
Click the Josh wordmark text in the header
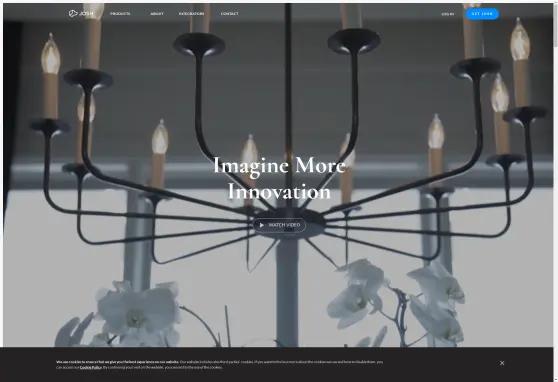(86, 14)
